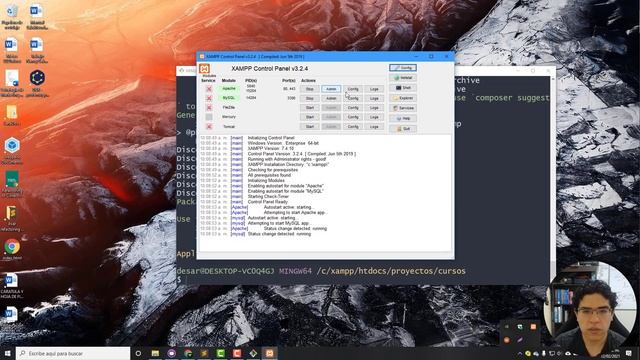The width and height of the screenshot is (640, 360).
Task: Open File Explorer from the taskbar
Action: 155,353
